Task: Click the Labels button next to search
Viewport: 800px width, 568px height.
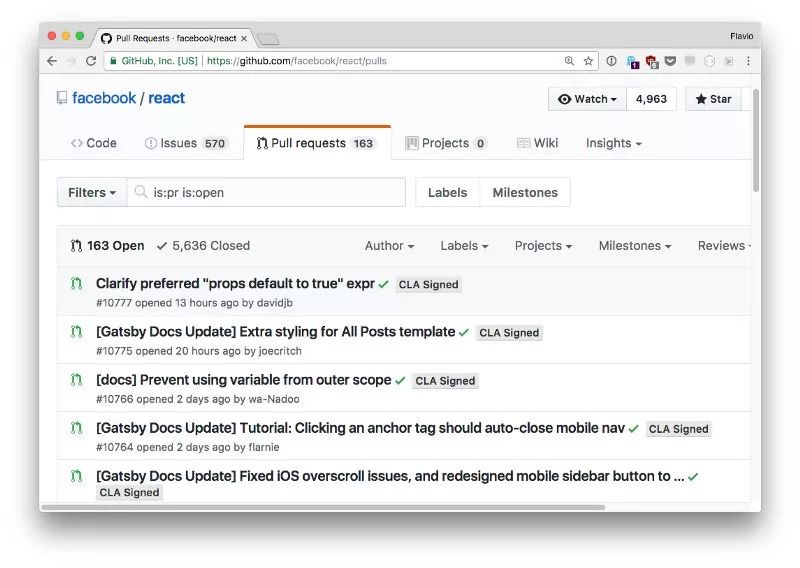Action: [x=448, y=193]
